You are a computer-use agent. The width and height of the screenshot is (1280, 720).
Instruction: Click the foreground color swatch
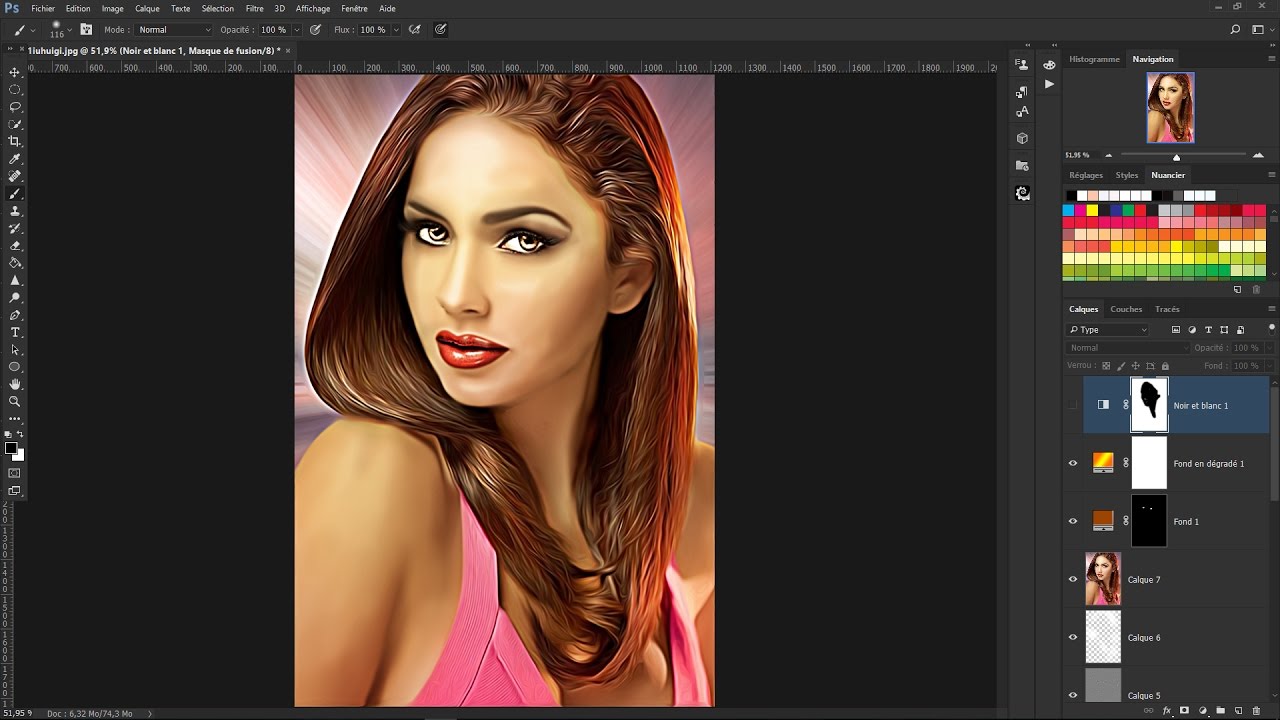click(12, 448)
